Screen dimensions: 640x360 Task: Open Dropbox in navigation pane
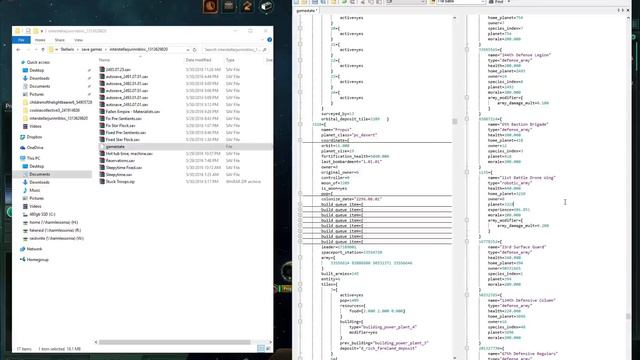[34, 137]
